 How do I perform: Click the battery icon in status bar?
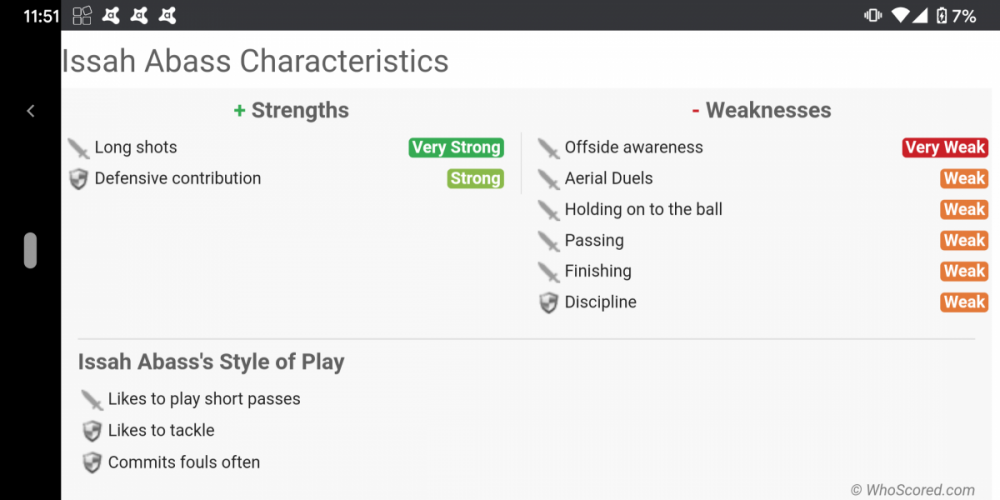tap(940, 15)
